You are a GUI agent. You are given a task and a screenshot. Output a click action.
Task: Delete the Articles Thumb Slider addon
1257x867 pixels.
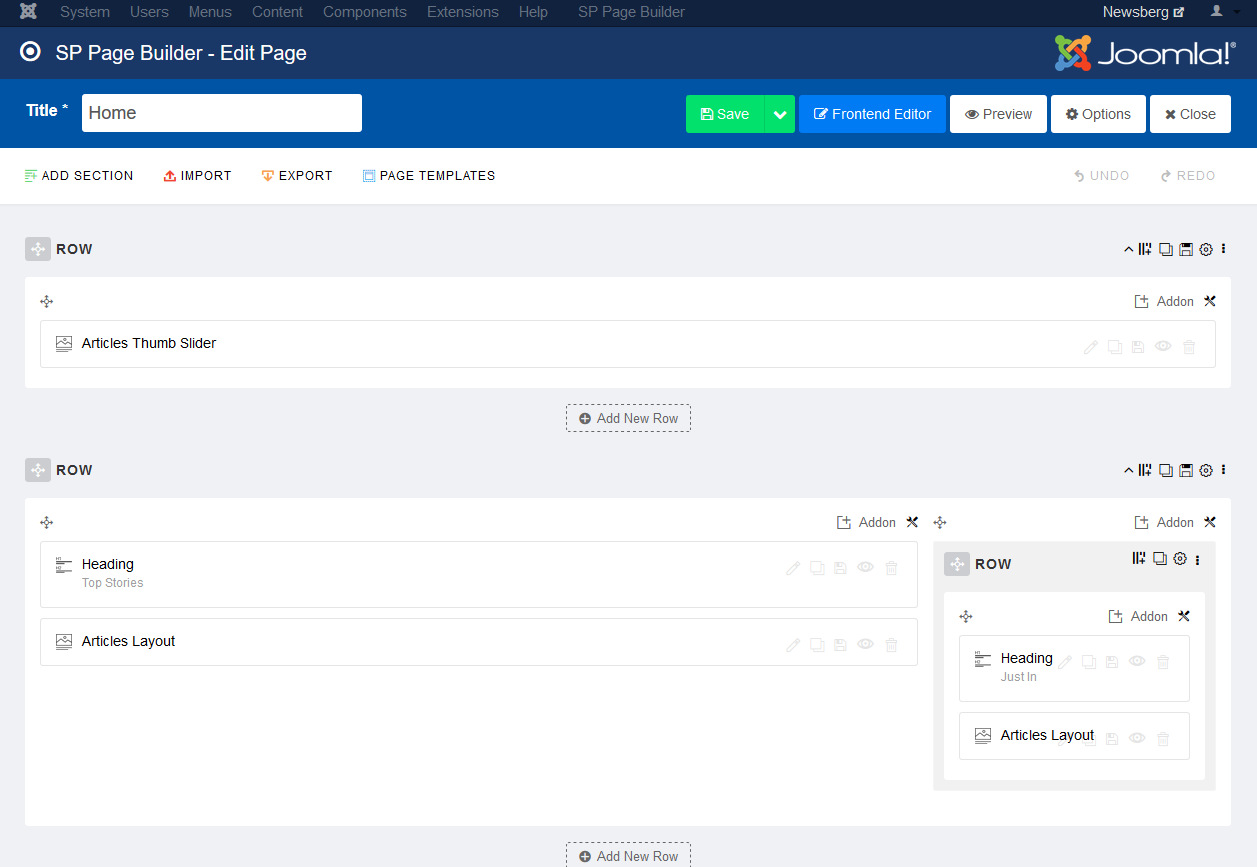[1189, 347]
